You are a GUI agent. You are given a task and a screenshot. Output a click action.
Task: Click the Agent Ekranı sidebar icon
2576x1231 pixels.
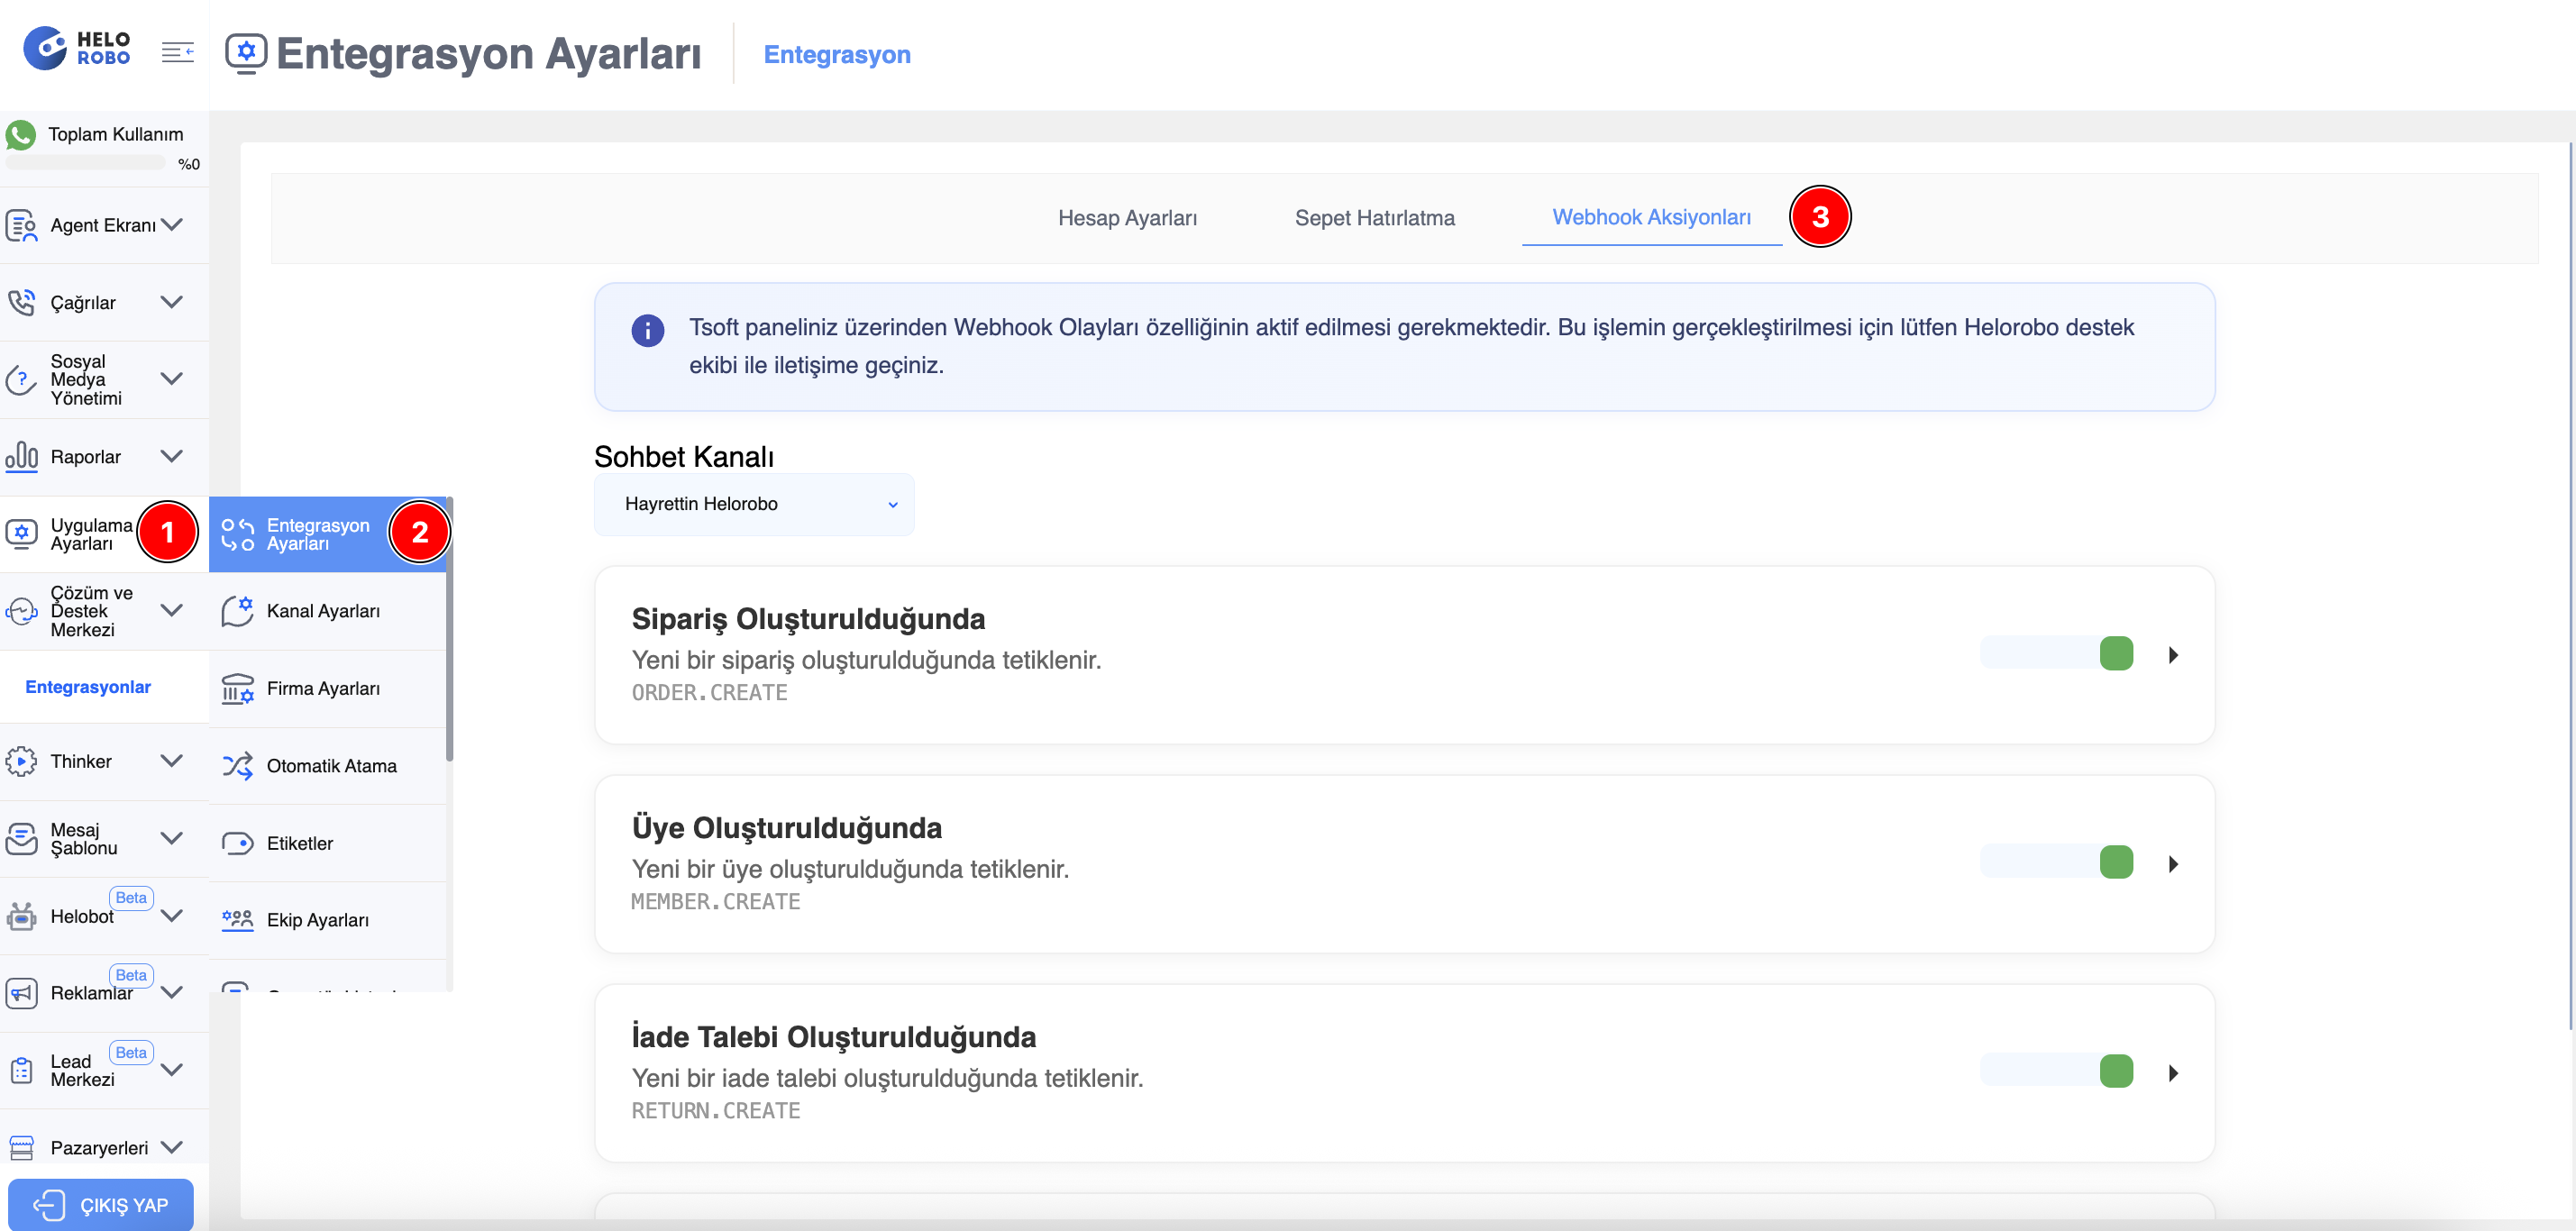21,225
